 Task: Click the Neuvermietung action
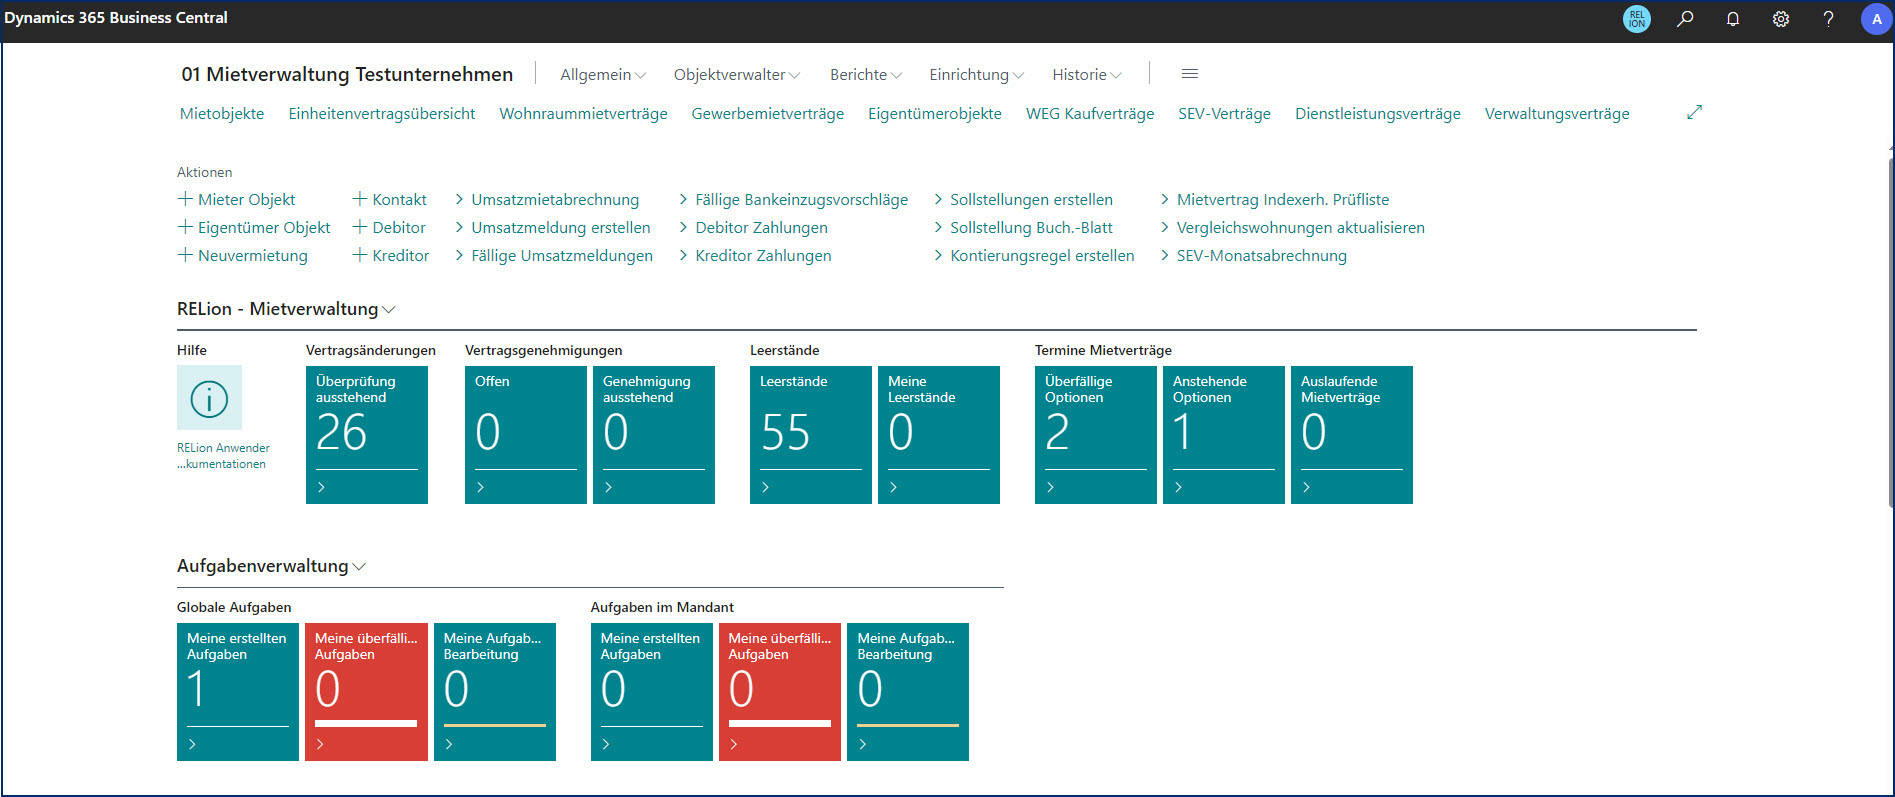click(x=252, y=256)
